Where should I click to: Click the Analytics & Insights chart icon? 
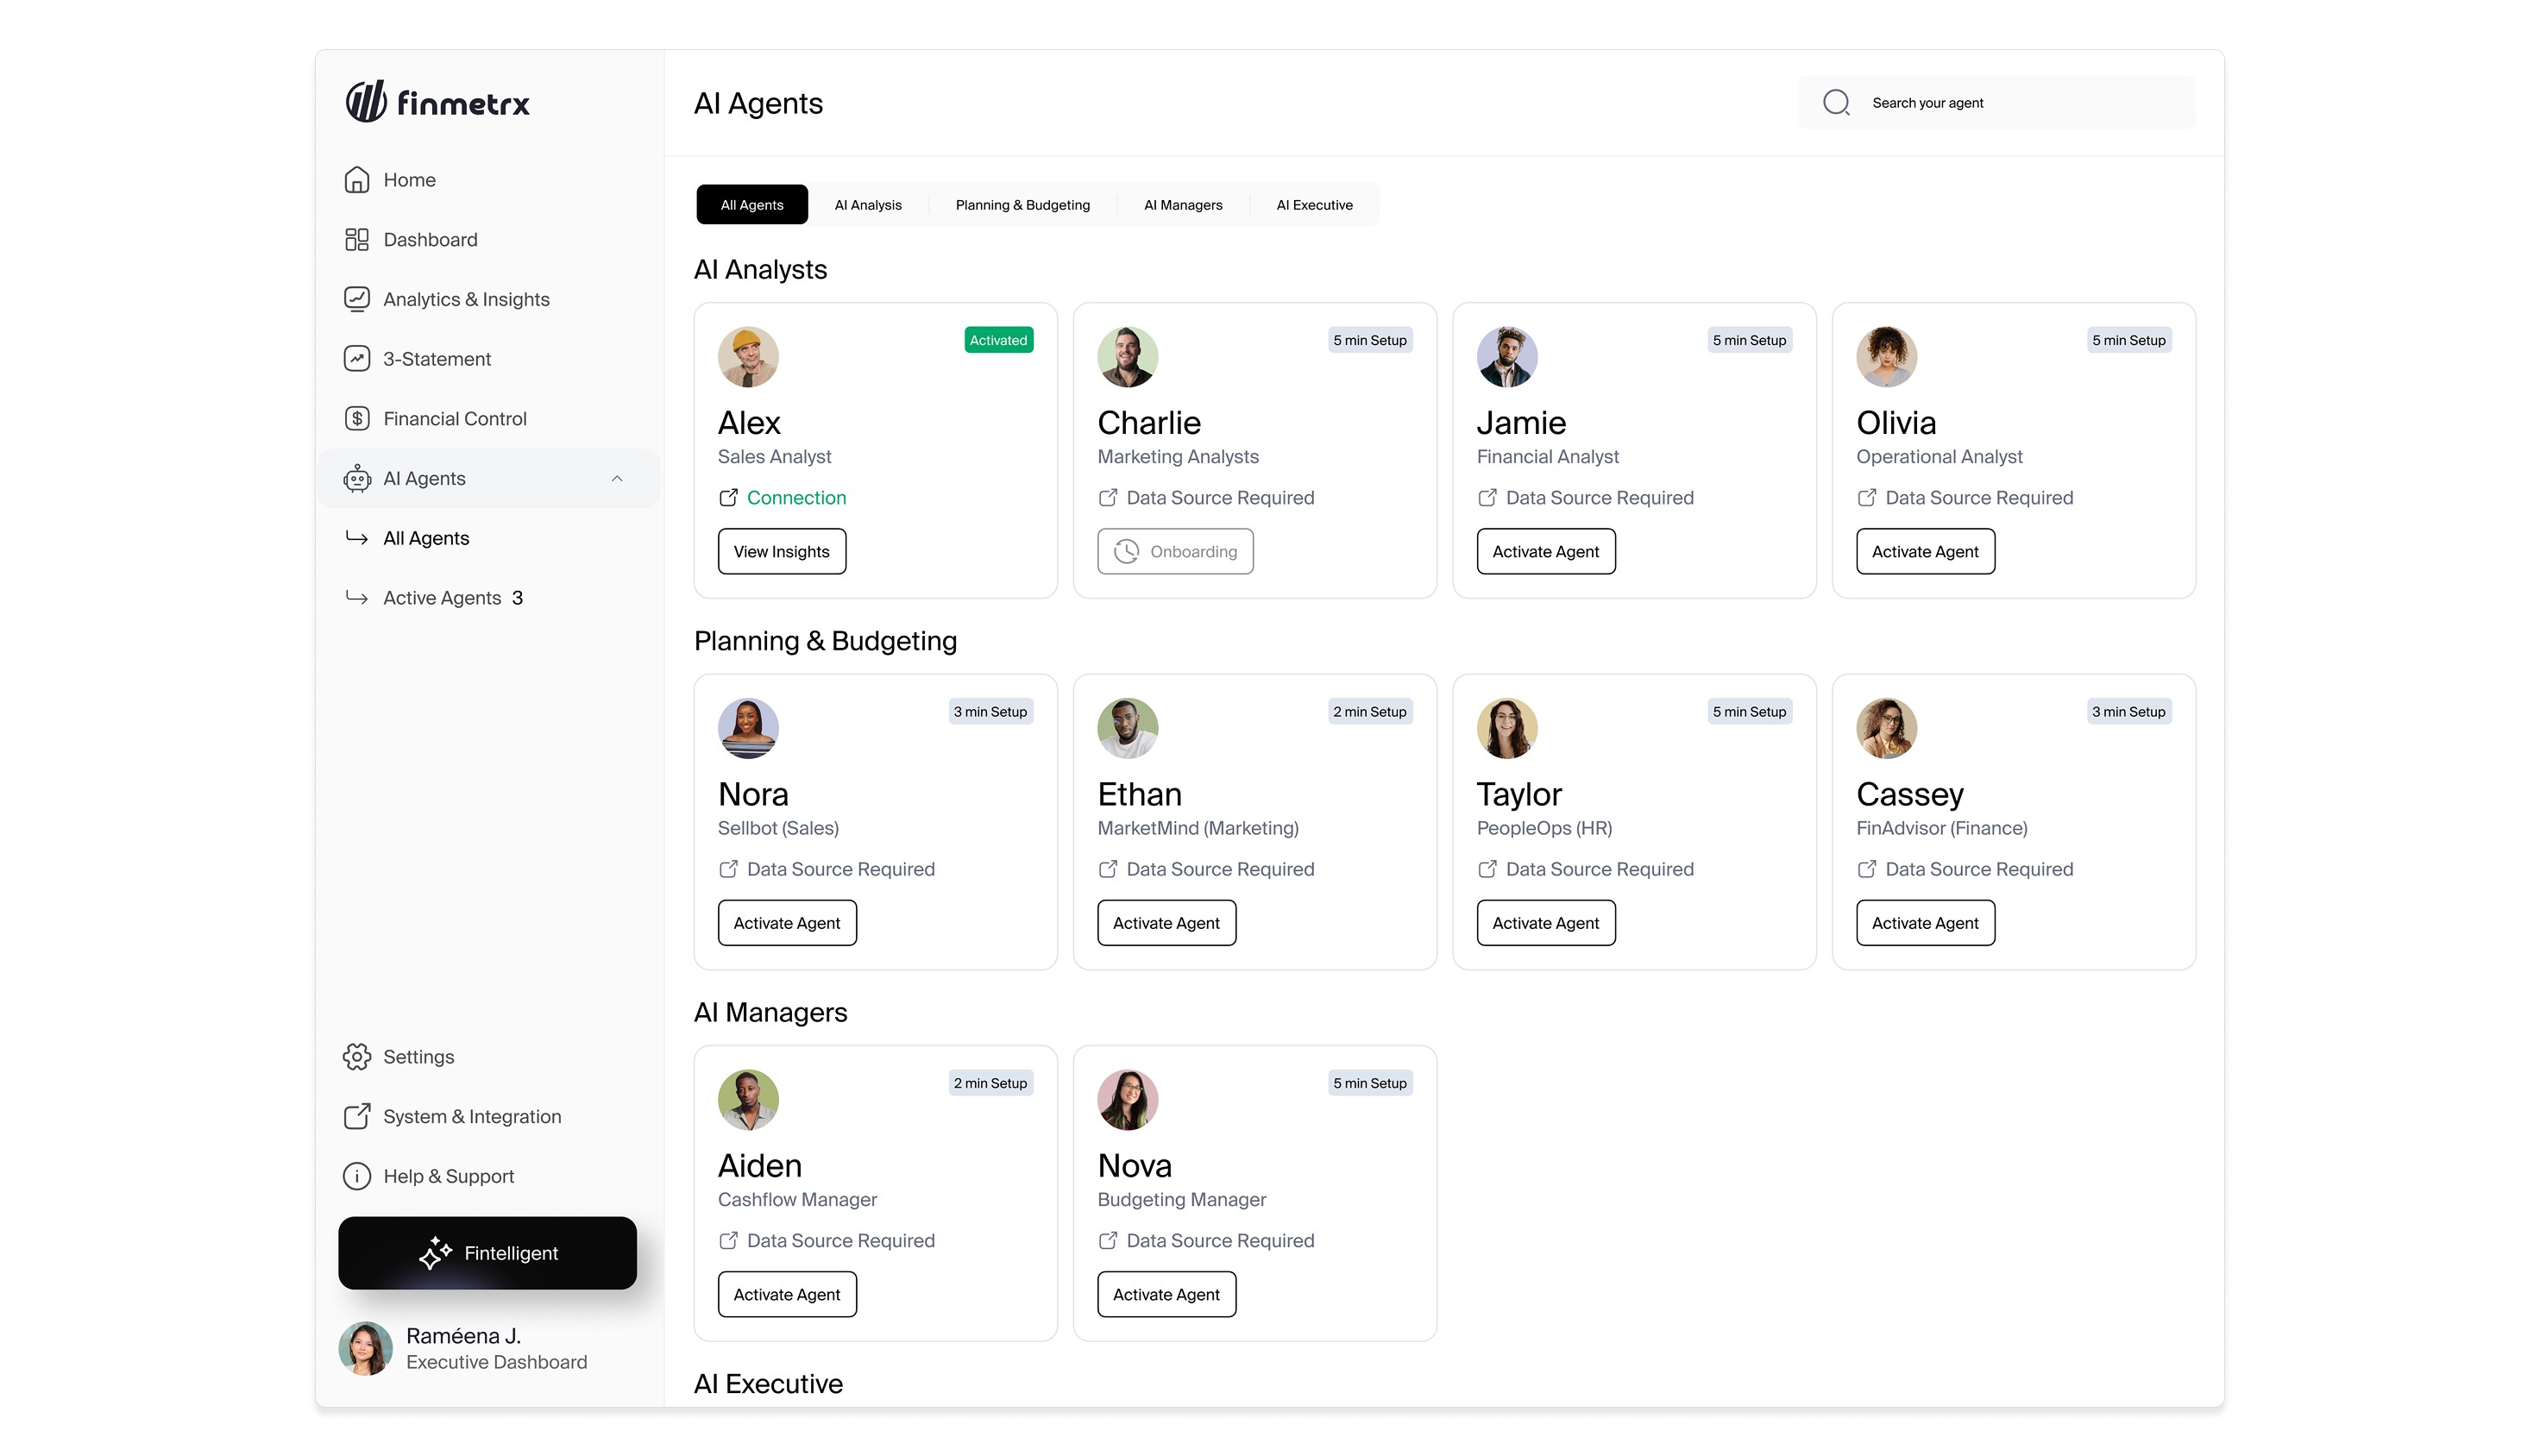pyautogui.click(x=357, y=299)
